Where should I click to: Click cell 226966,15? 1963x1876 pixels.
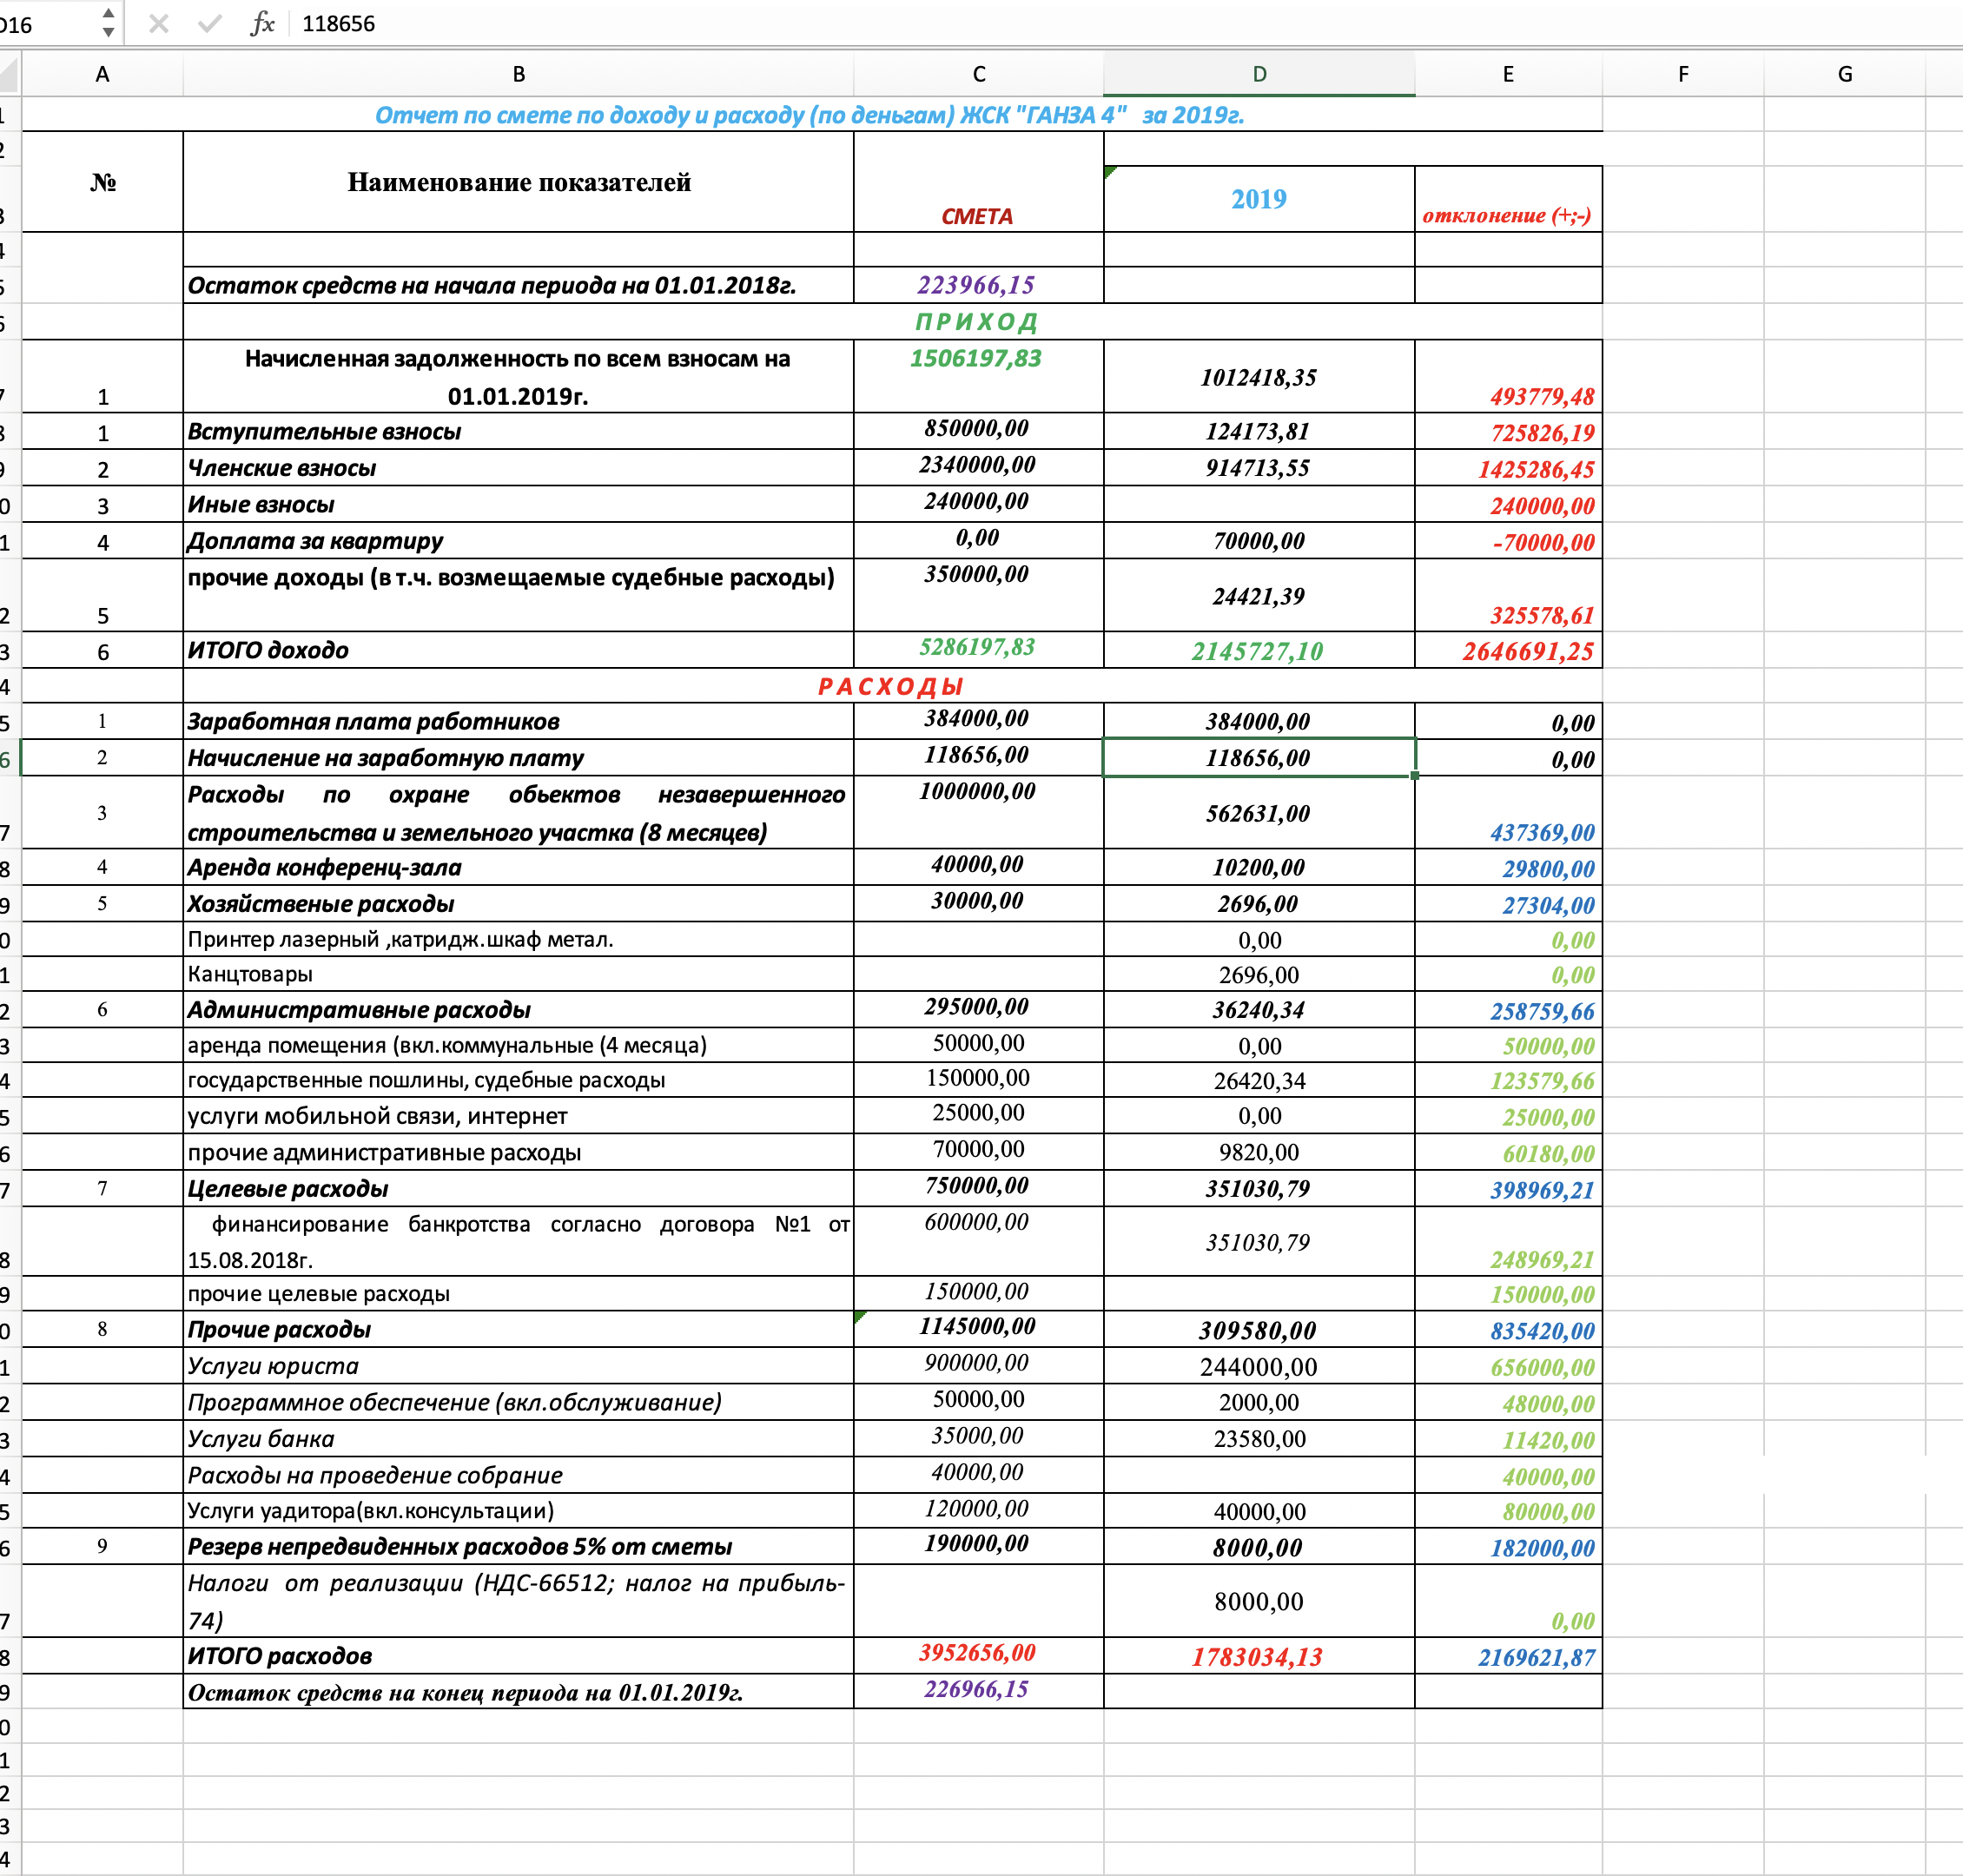pos(979,1691)
